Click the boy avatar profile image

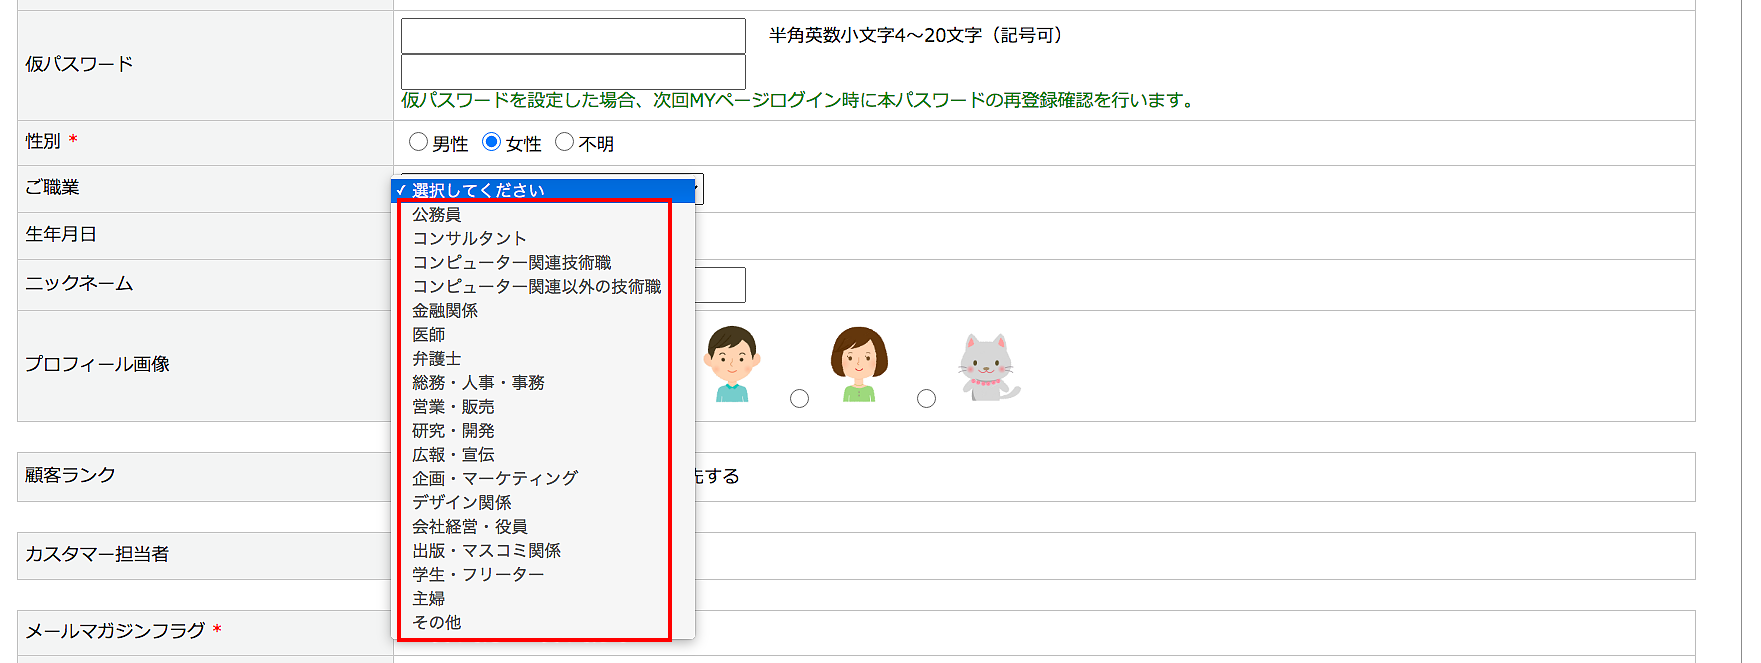click(x=732, y=363)
